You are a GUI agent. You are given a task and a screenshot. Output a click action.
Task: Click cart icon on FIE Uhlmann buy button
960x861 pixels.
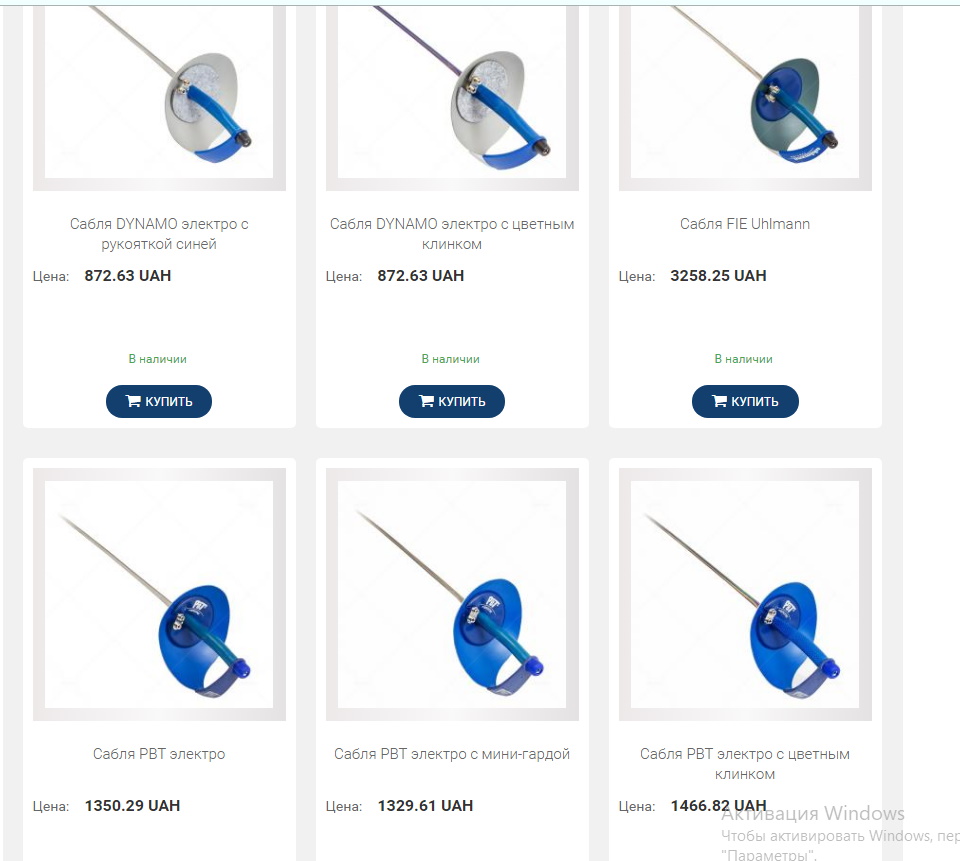[x=719, y=401]
